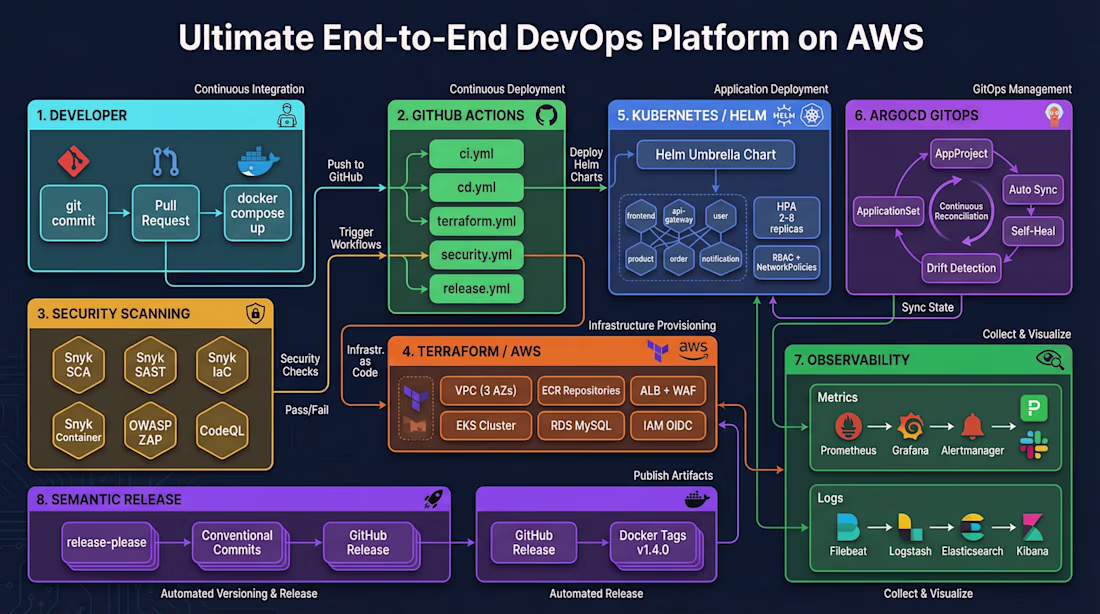Click the Snyk SAST hexagon
Image resolution: width=1100 pixels, height=614 pixels.
tap(150, 365)
